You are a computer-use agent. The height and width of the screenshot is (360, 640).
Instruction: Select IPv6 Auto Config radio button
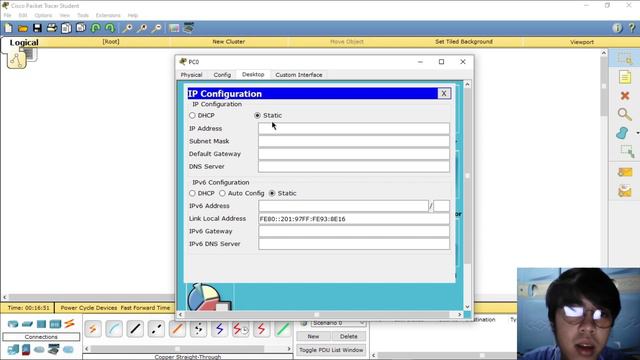[222, 193]
